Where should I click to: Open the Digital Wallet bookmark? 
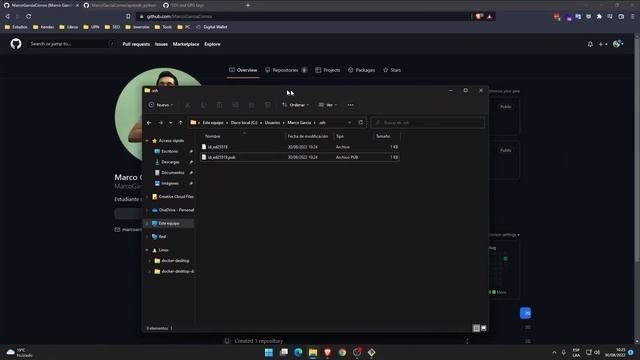pyautogui.click(x=211, y=27)
